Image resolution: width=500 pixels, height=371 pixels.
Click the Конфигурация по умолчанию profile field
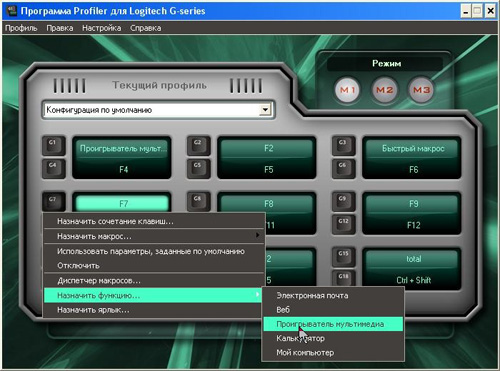[152, 110]
